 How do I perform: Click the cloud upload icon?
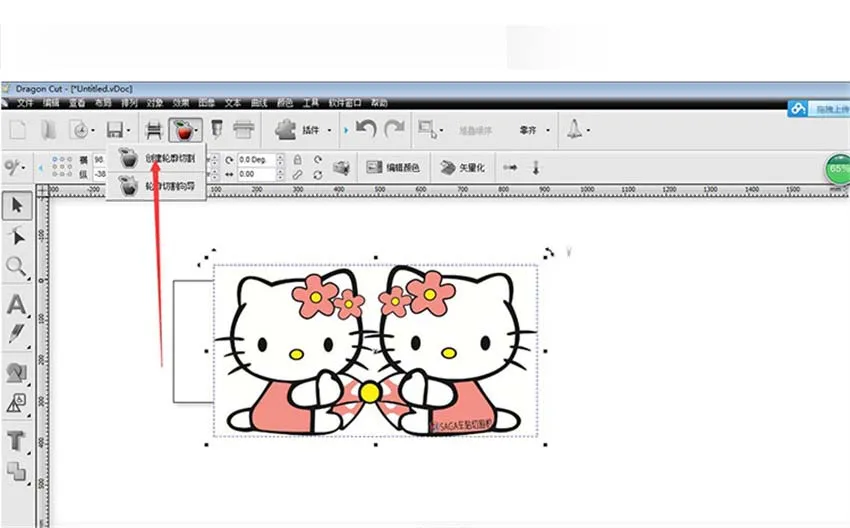797,109
